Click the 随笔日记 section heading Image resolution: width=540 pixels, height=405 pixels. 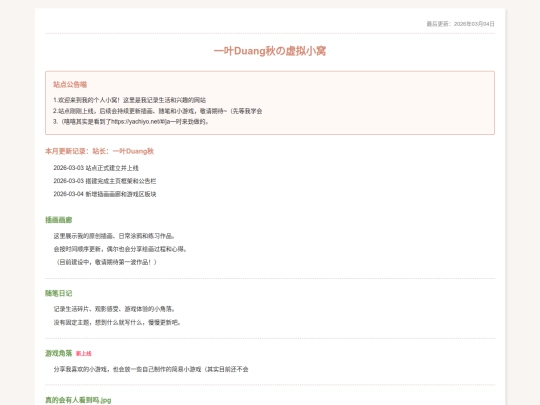coord(59,293)
